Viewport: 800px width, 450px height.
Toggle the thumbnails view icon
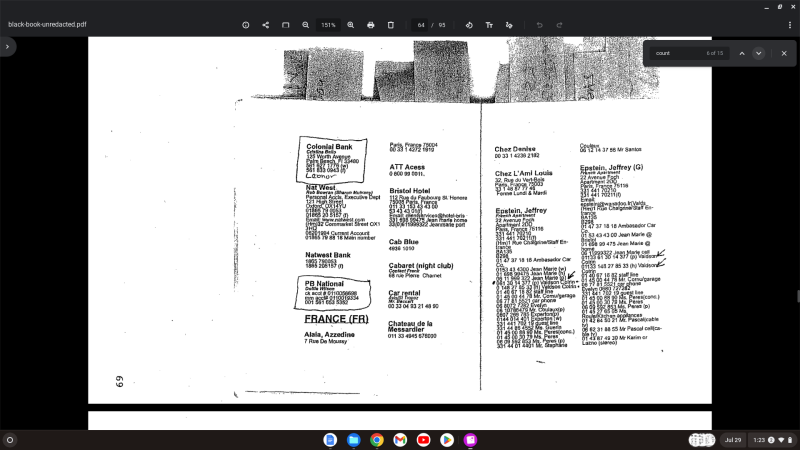285,25
